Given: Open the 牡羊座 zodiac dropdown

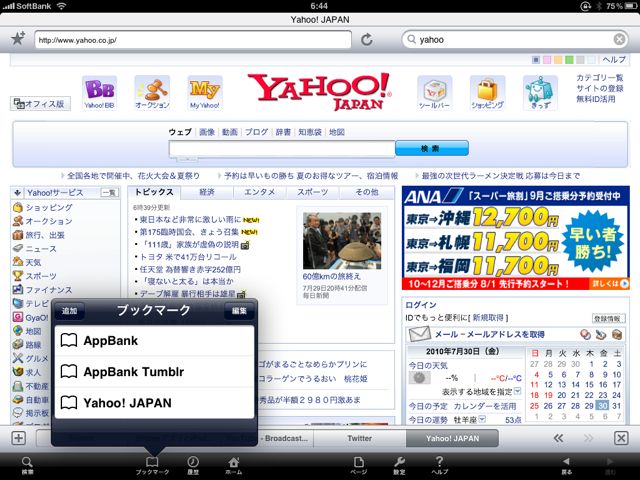Looking at the screenshot, I should (x=482, y=419).
